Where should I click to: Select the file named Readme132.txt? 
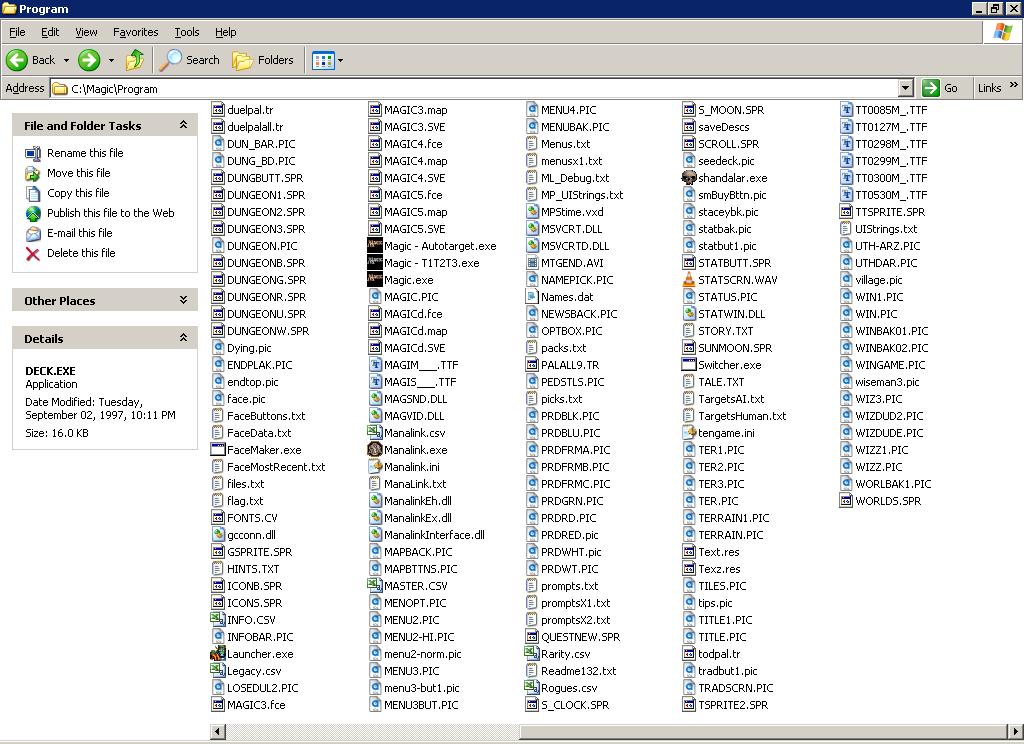click(578, 671)
